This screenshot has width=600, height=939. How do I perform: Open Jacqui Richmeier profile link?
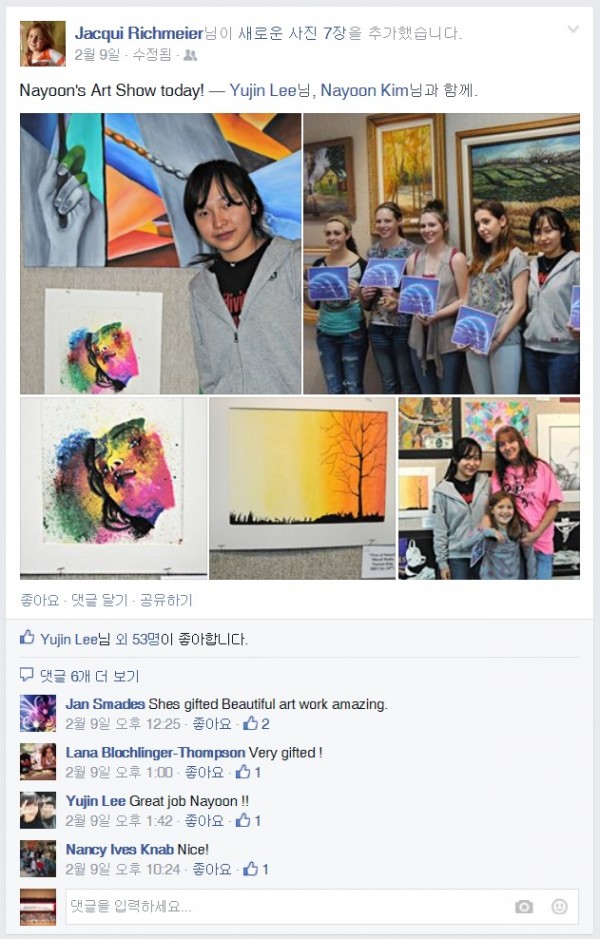tap(139, 33)
